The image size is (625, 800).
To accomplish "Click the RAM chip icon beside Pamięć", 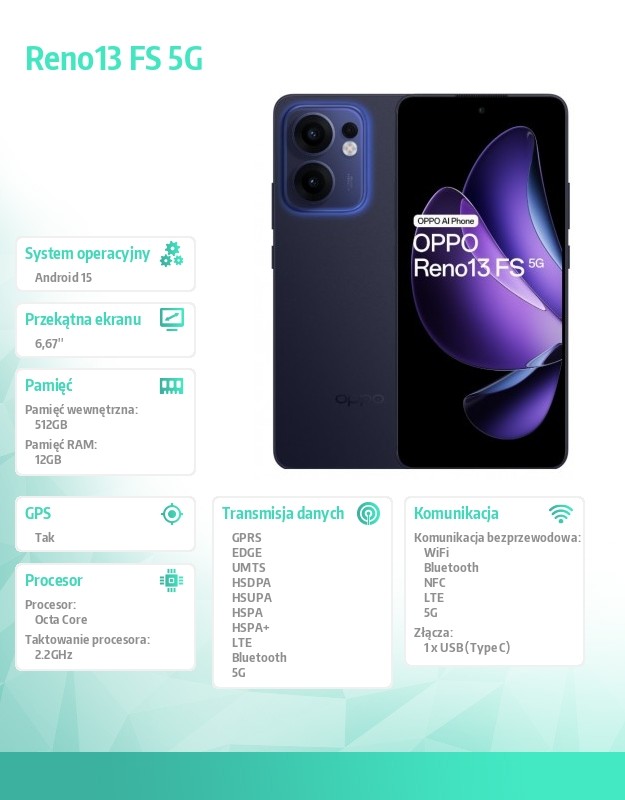I will (171, 386).
